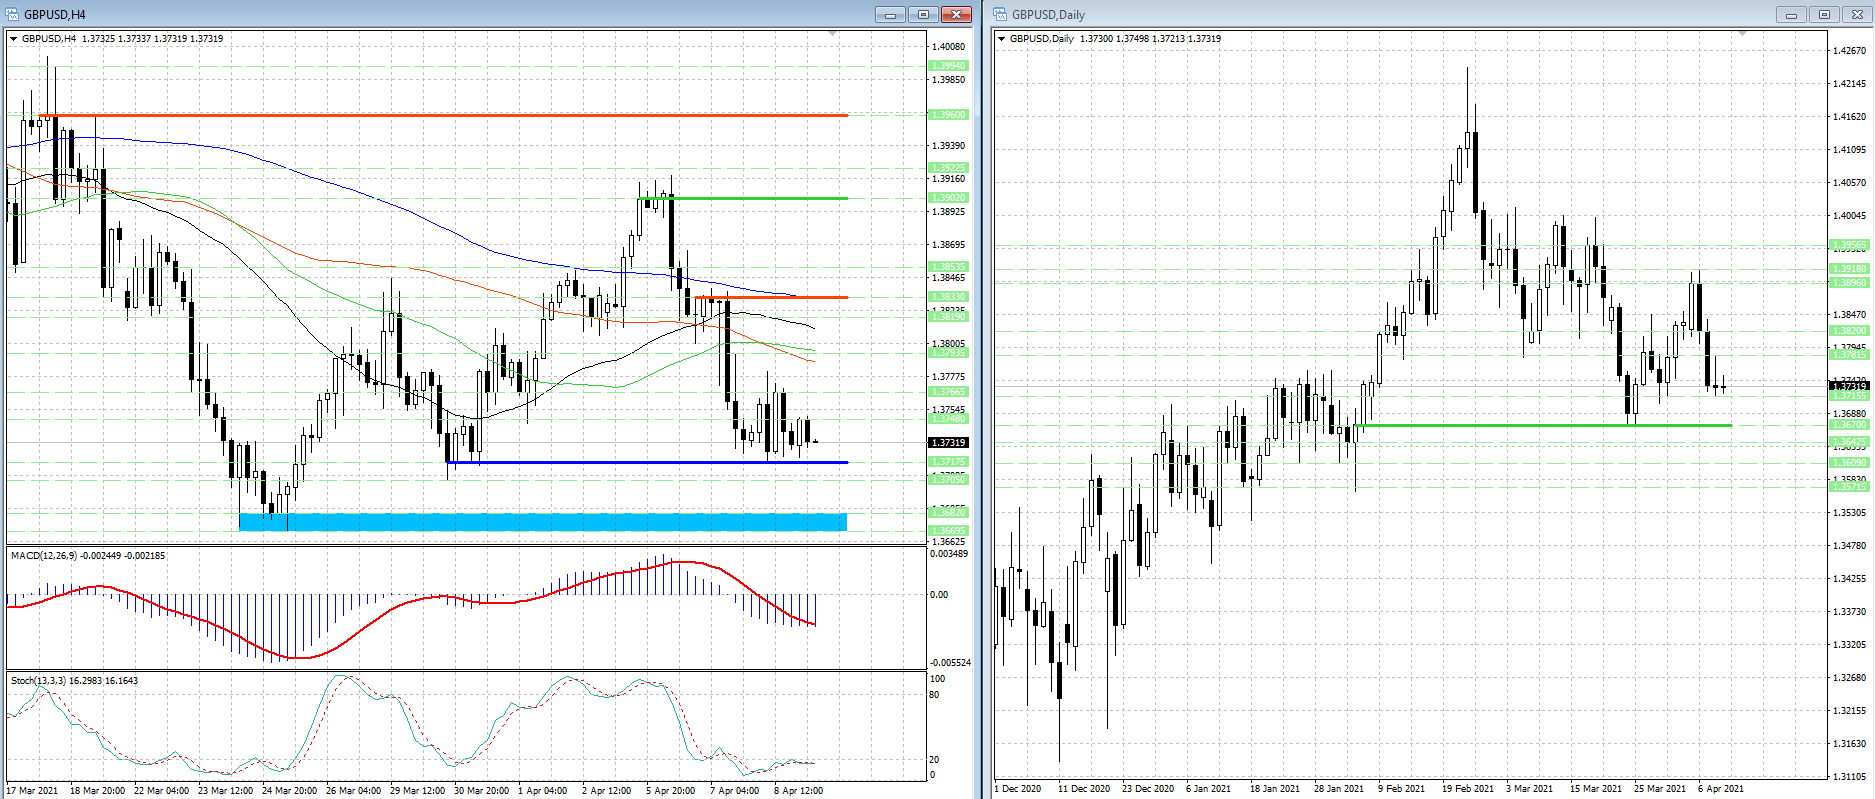Image resolution: width=1875 pixels, height=799 pixels.
Task: Click the GBPUSD,Daily window chart icon
Action: pyautogui.click(x=1000, y=14)
